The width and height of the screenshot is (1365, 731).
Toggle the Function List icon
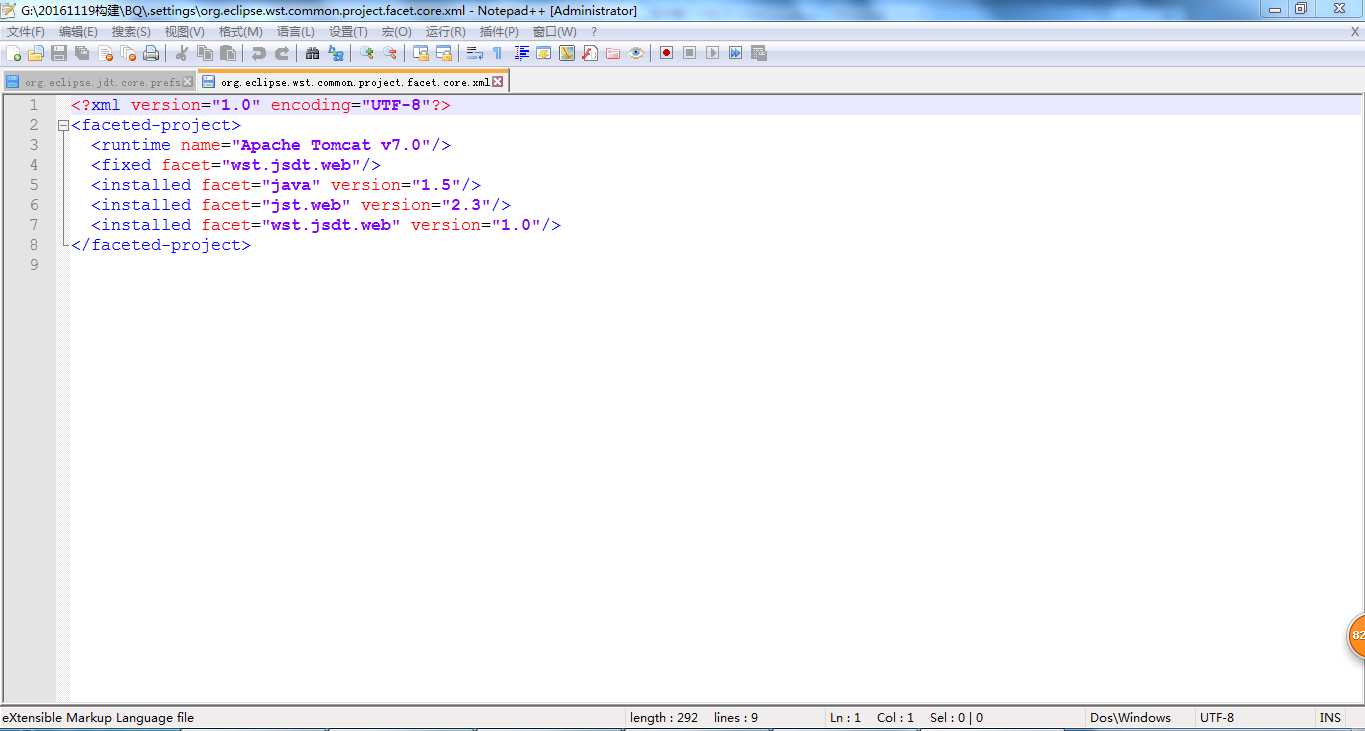pos(590,53)
